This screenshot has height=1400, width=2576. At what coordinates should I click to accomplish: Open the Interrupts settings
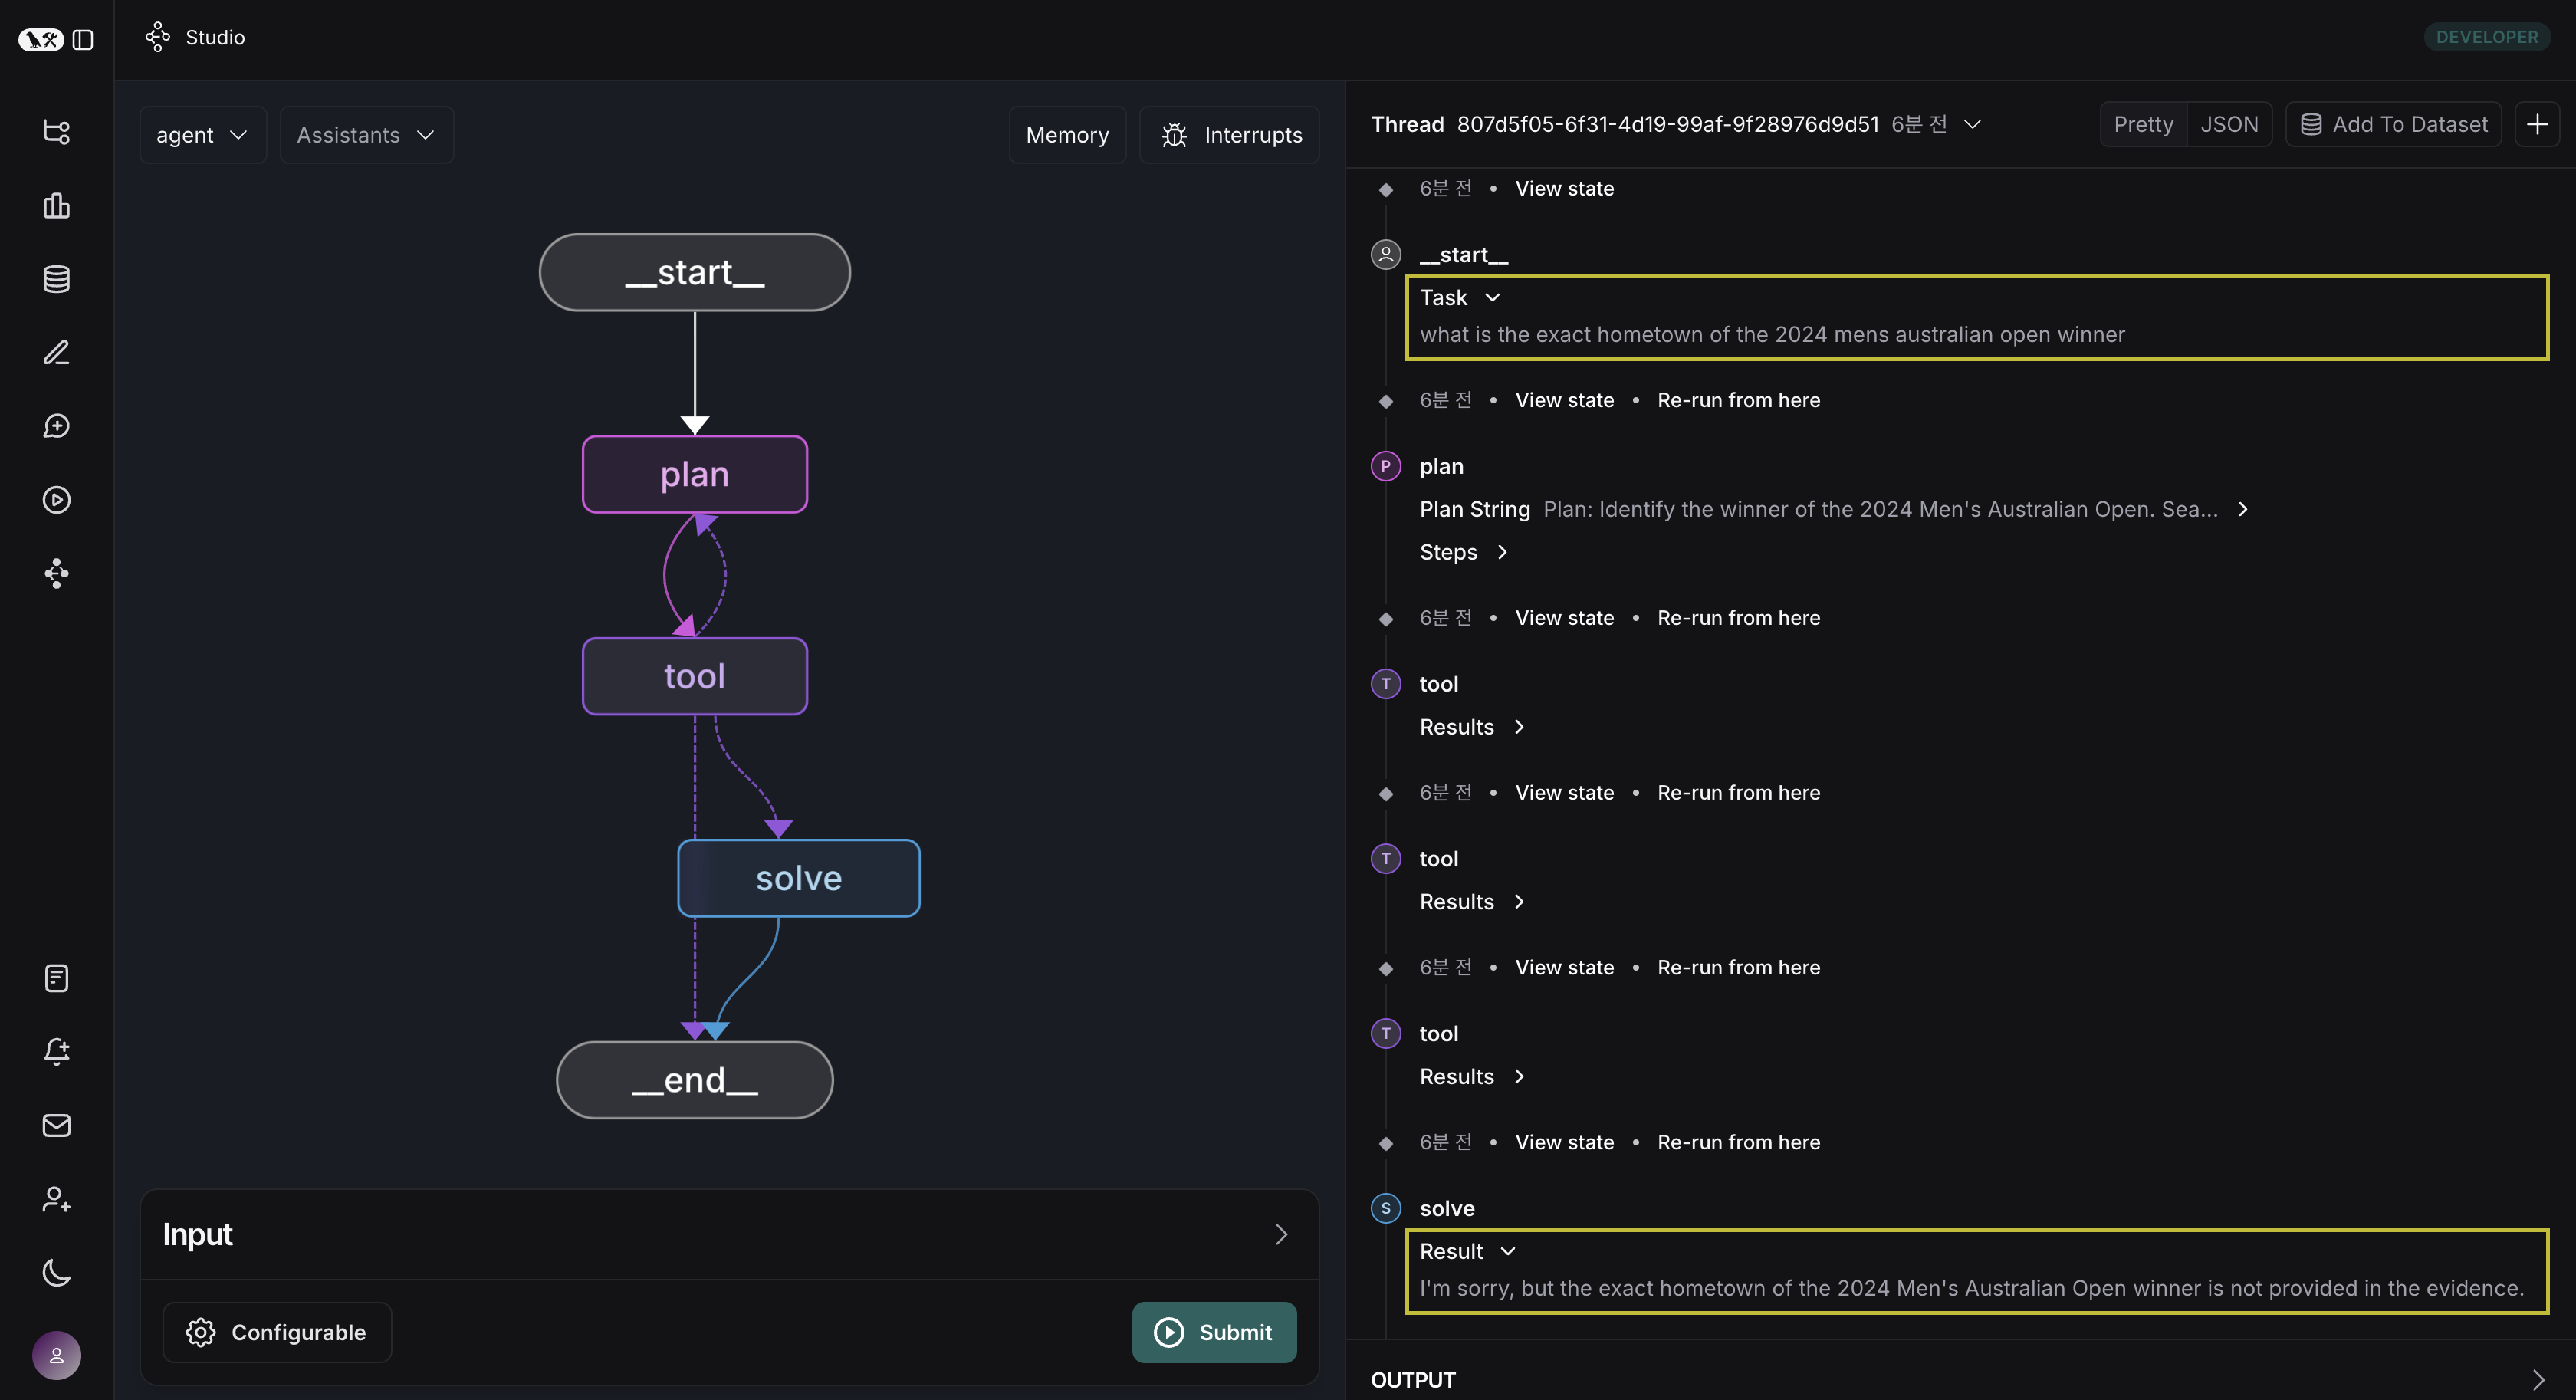pos(1229,135)
